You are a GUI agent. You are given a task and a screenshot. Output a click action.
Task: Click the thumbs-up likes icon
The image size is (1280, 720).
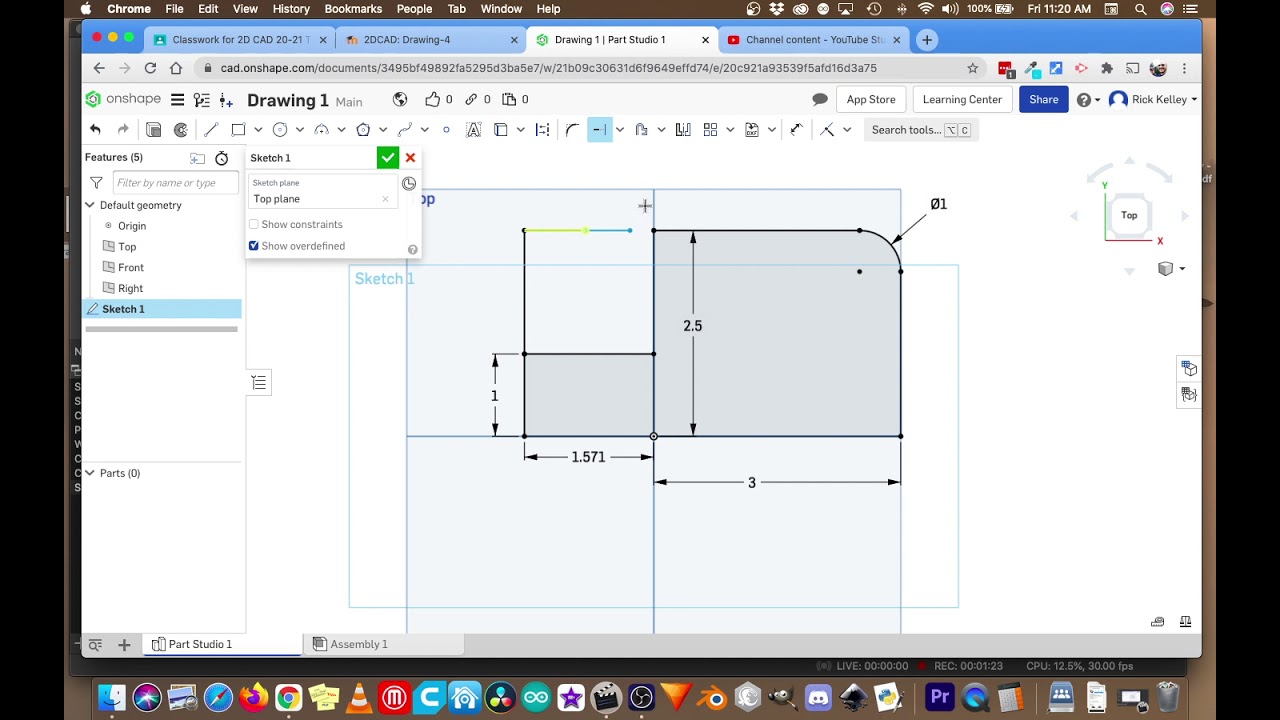432,99
